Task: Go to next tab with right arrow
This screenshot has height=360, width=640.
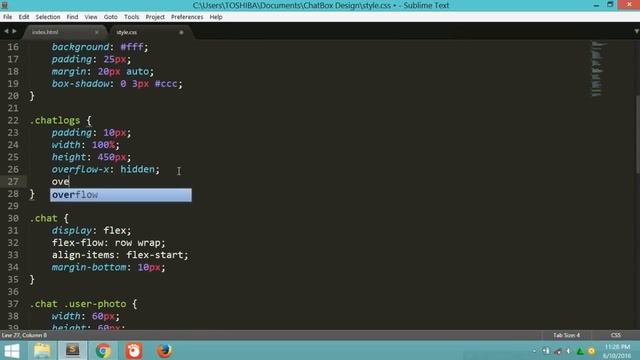Action: (x=14, y=31)
